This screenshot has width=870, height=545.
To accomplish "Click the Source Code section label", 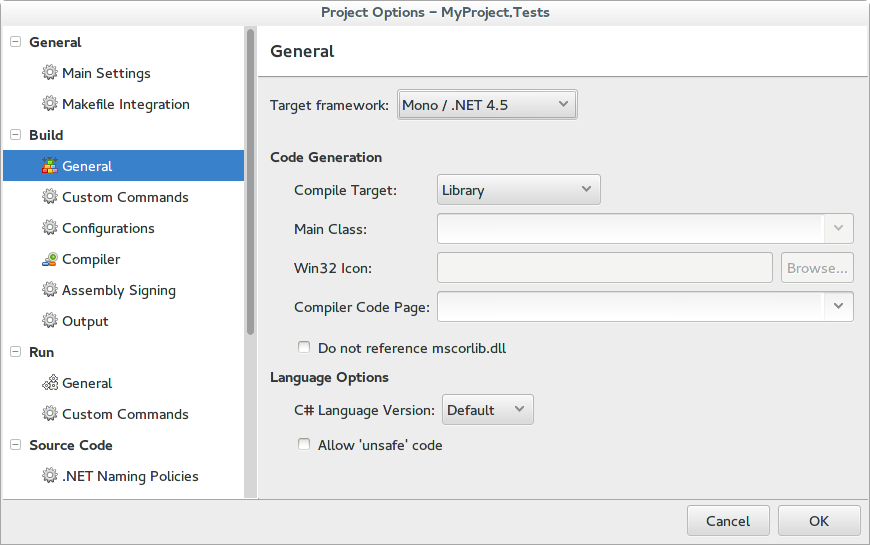I will coord(71,445).
